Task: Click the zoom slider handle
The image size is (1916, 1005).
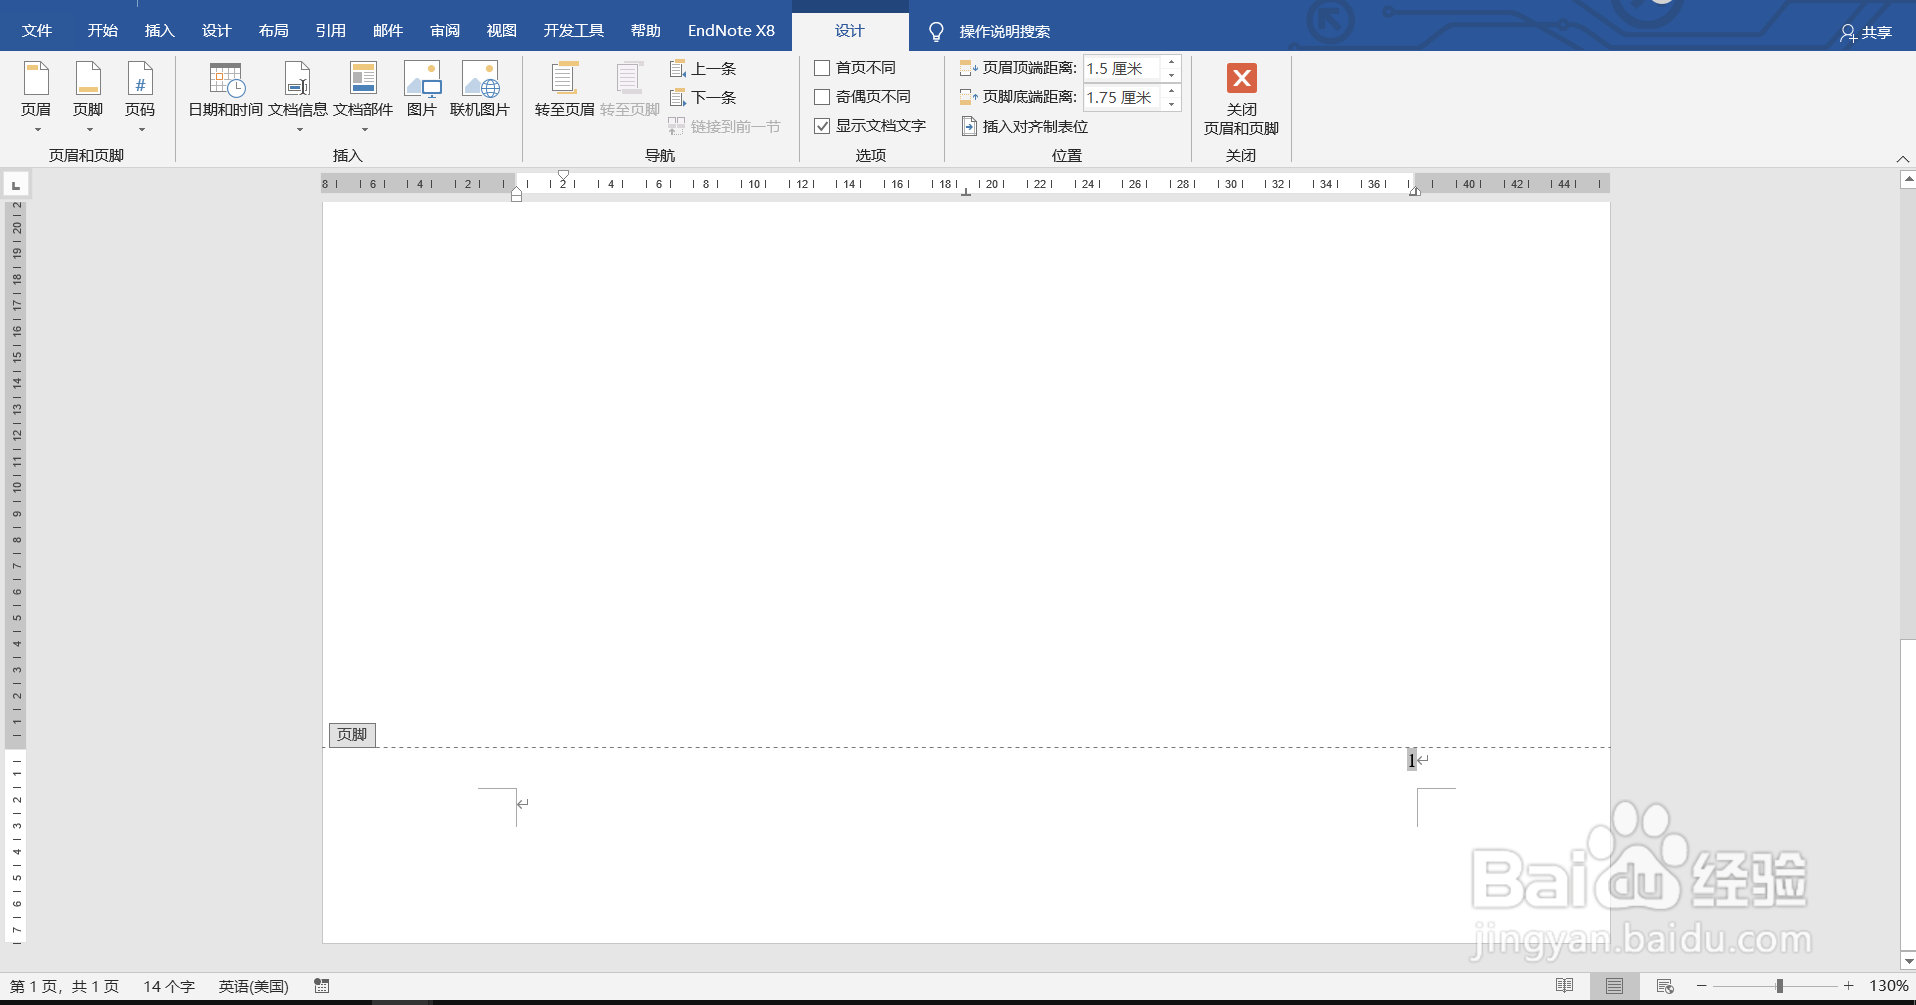Action: 1780,986
